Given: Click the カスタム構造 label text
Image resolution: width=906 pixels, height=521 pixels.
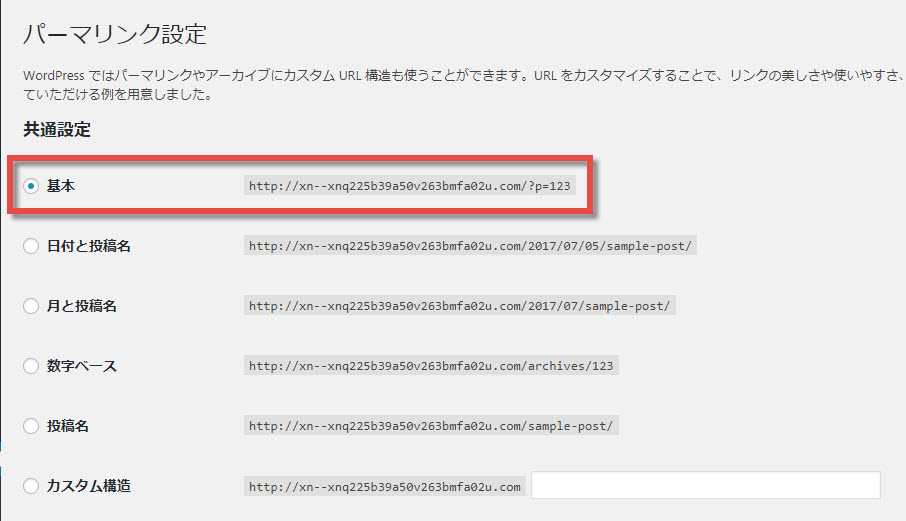Looking at the screenshot, I should (88, 486).
